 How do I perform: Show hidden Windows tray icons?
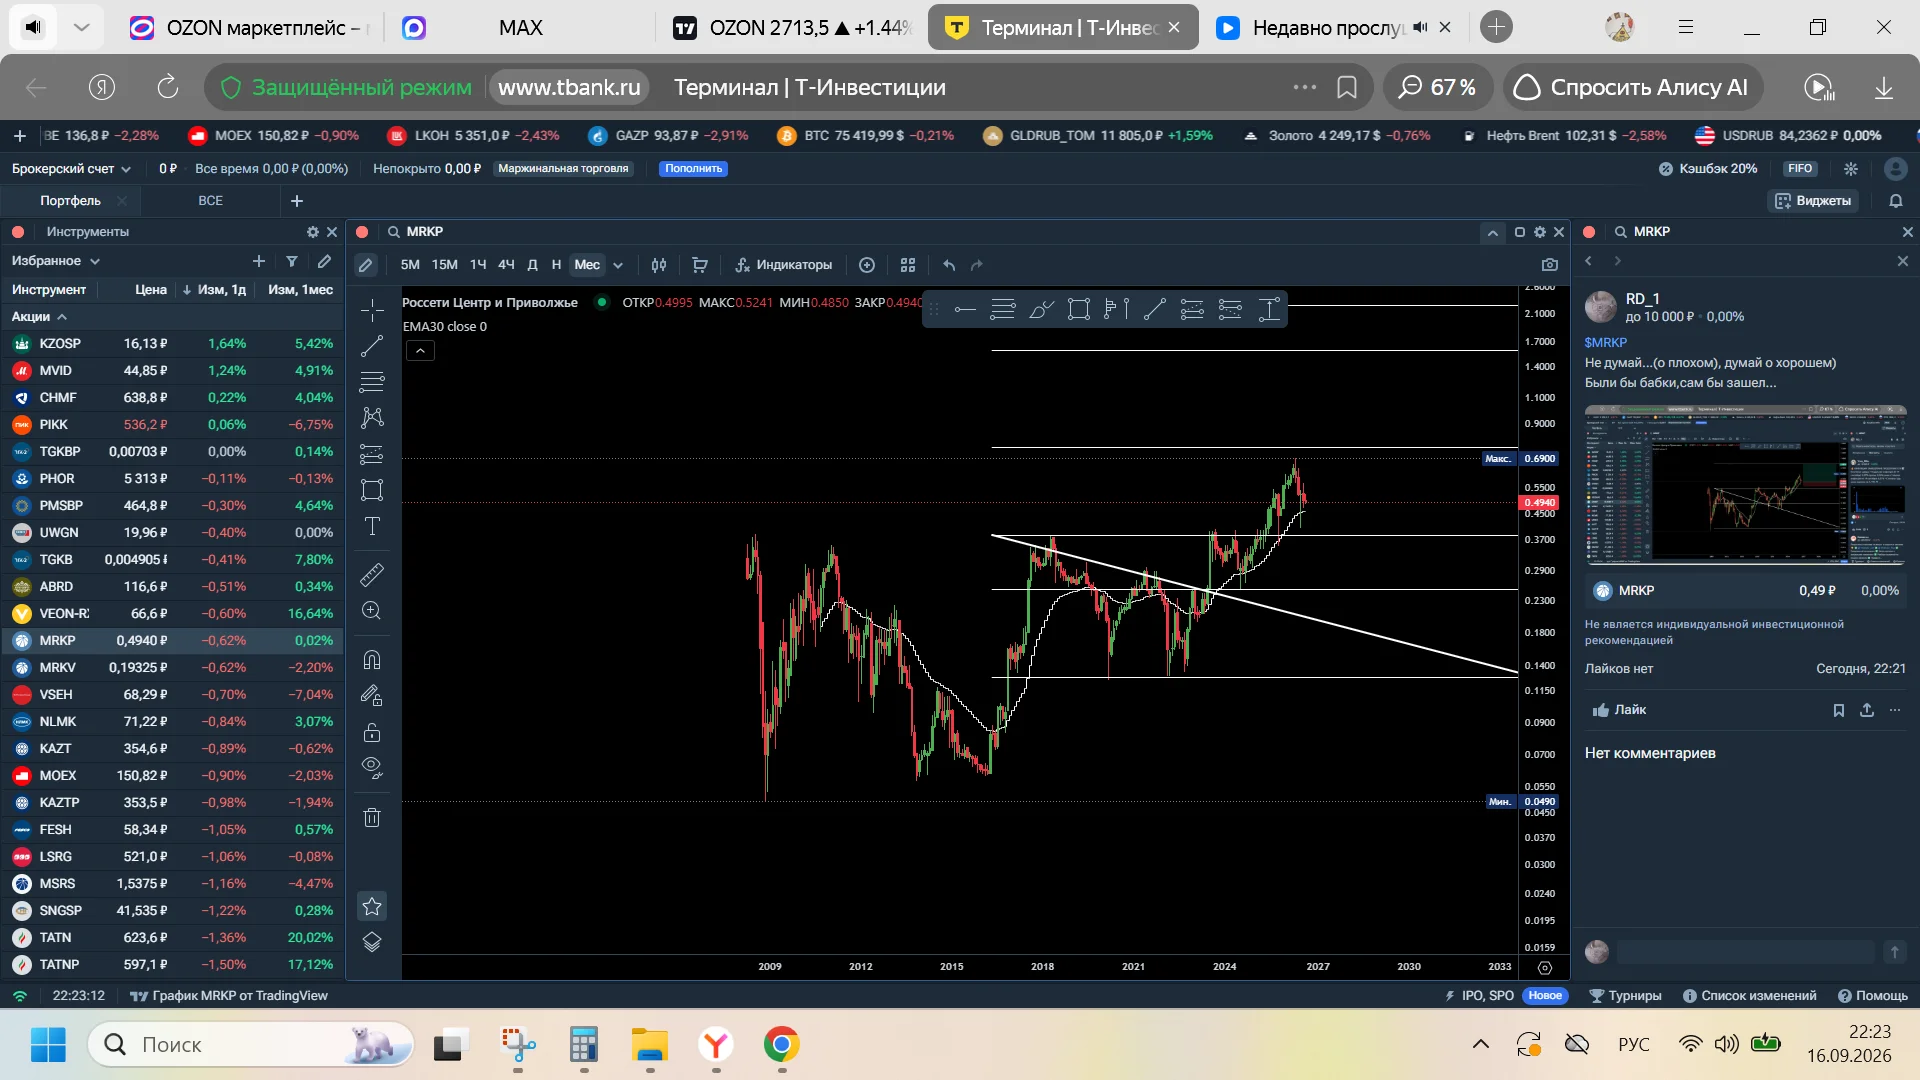[x=1481, y=1045]
